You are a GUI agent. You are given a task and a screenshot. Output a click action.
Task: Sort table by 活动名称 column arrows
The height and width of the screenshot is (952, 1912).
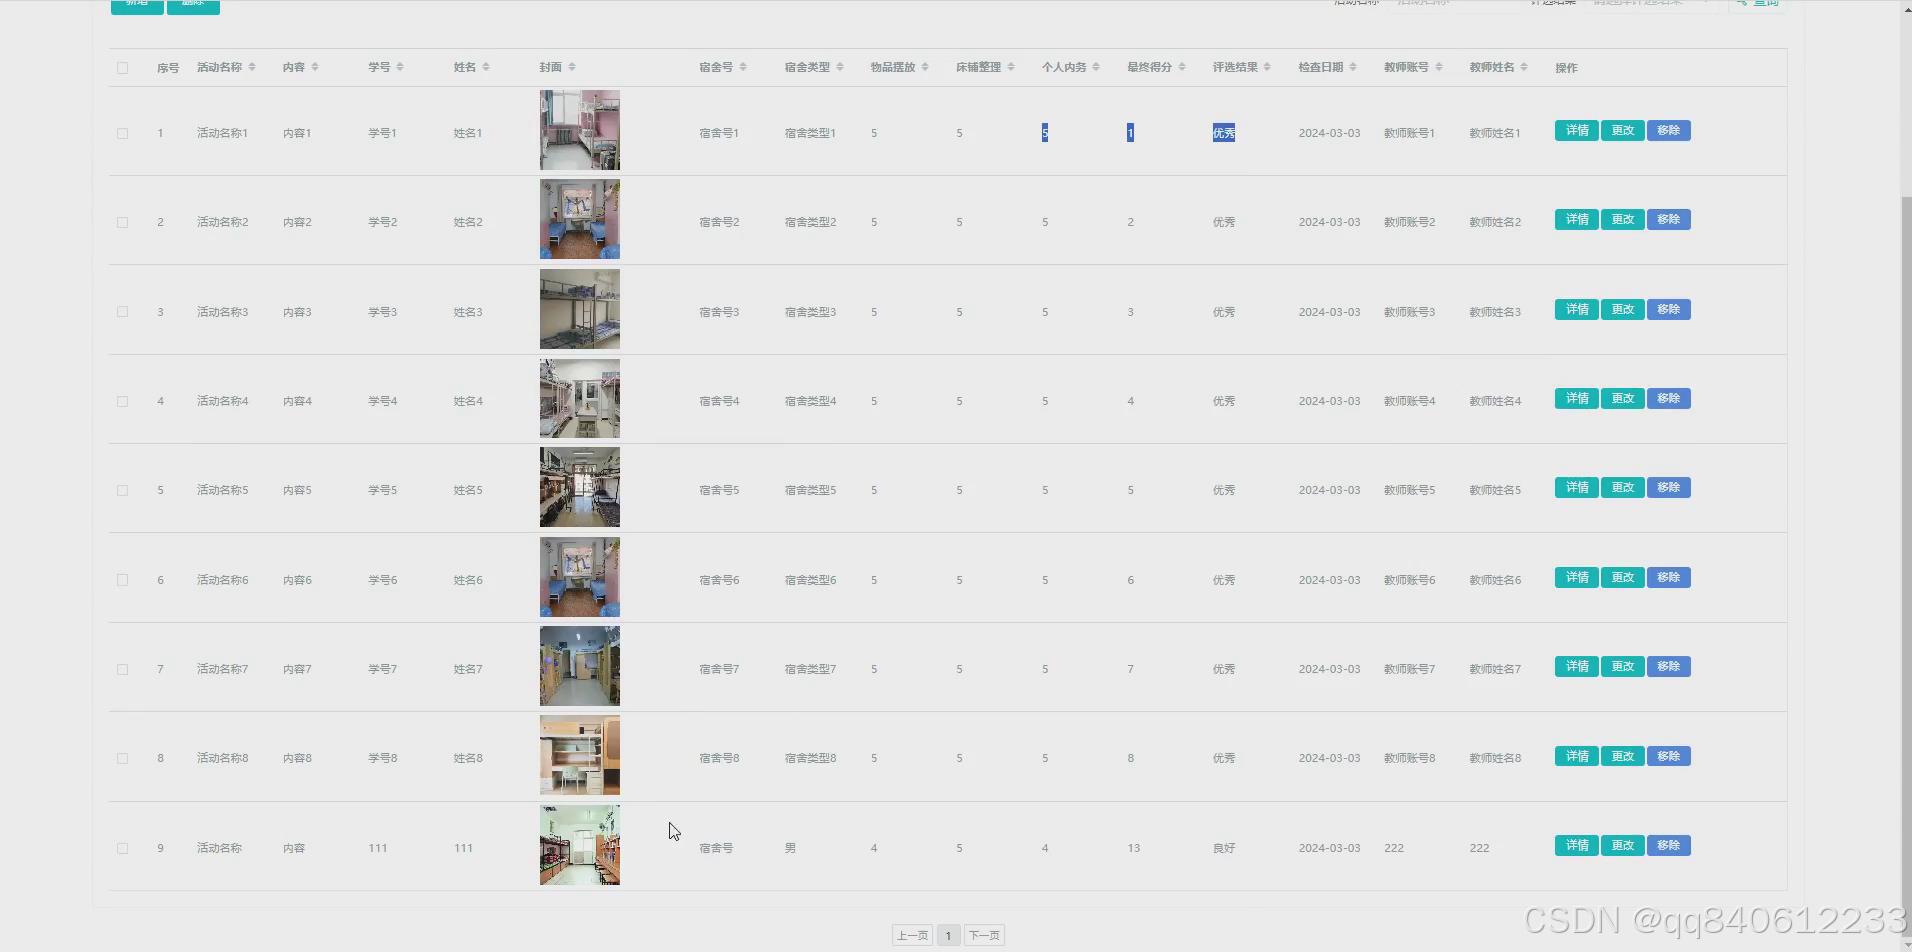pos(252,67)
